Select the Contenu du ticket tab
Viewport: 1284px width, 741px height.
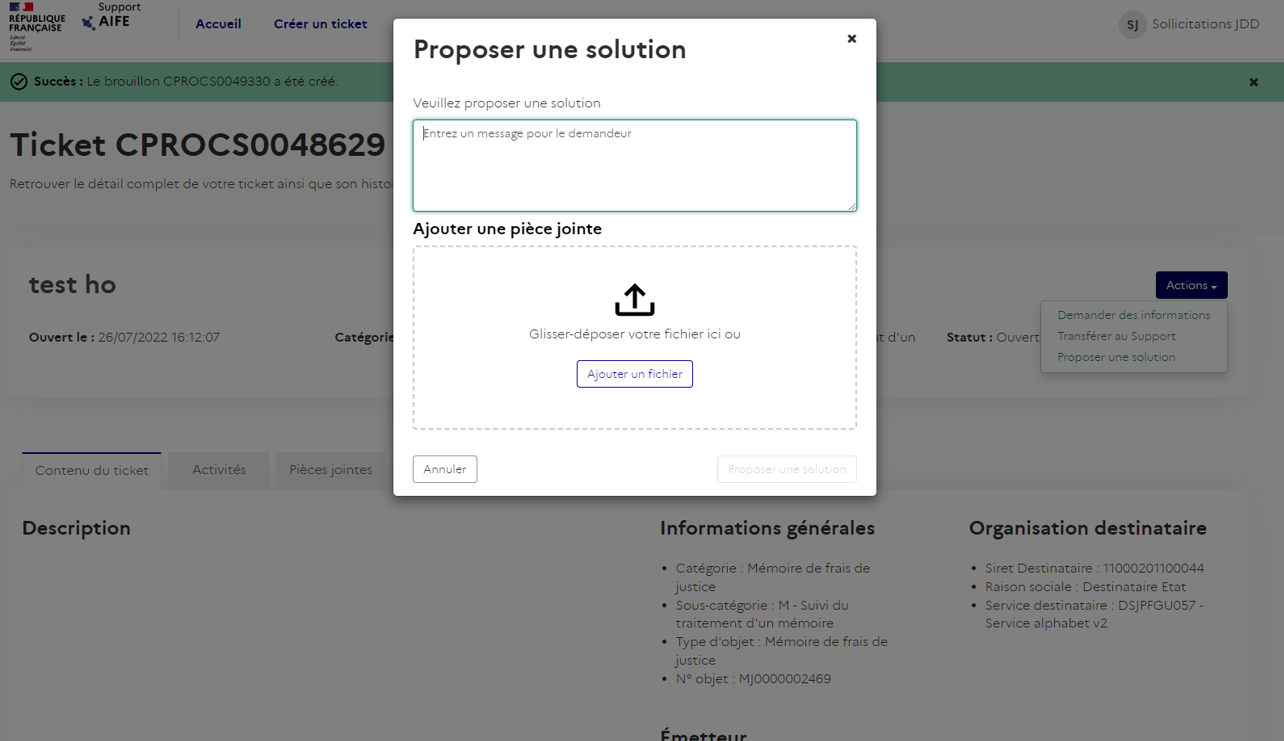pyautogui.click(x=91, y=470)
